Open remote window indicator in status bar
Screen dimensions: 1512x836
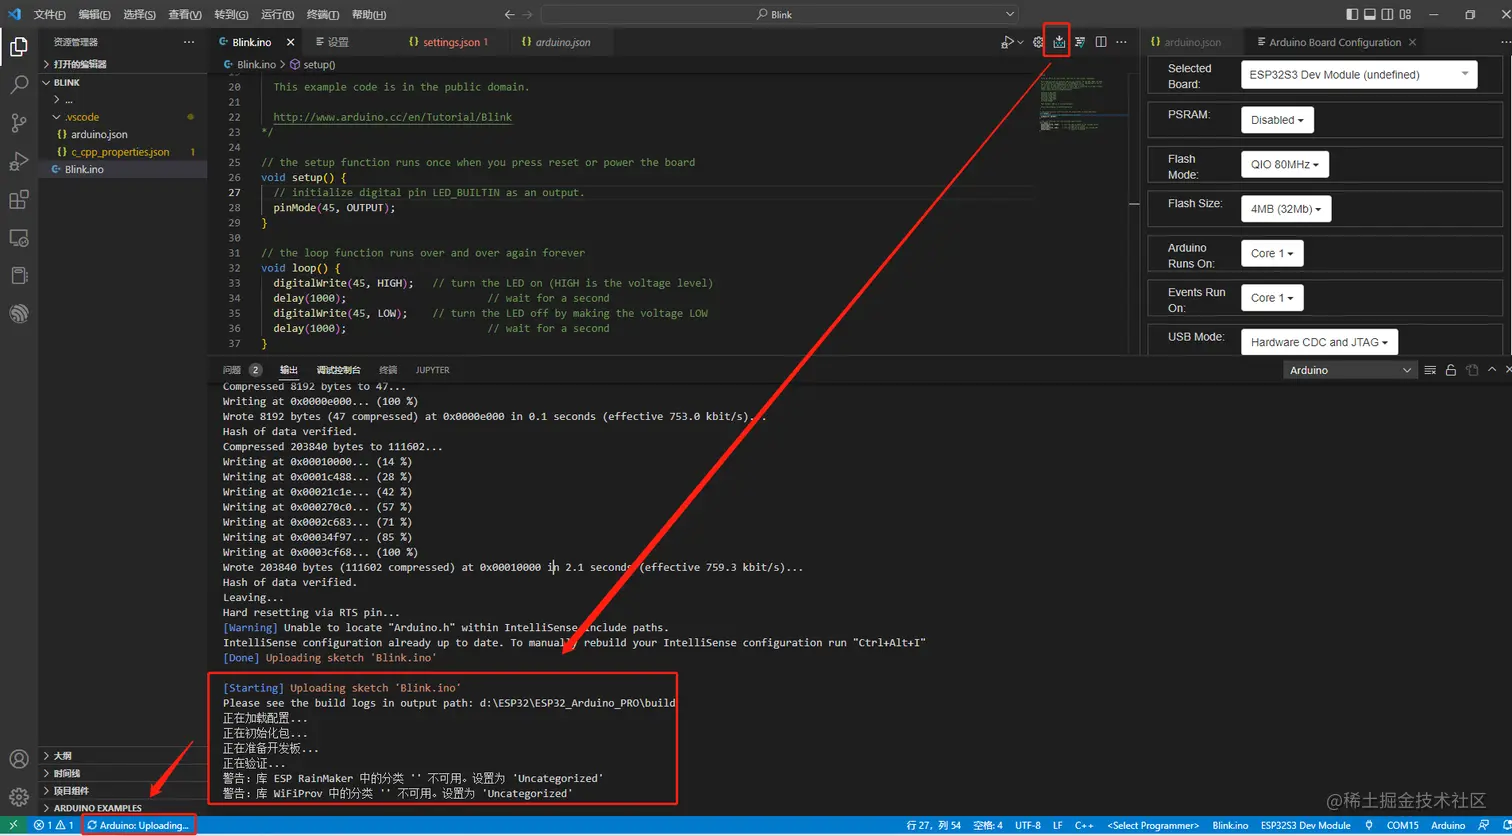click(x=13, y=826)
